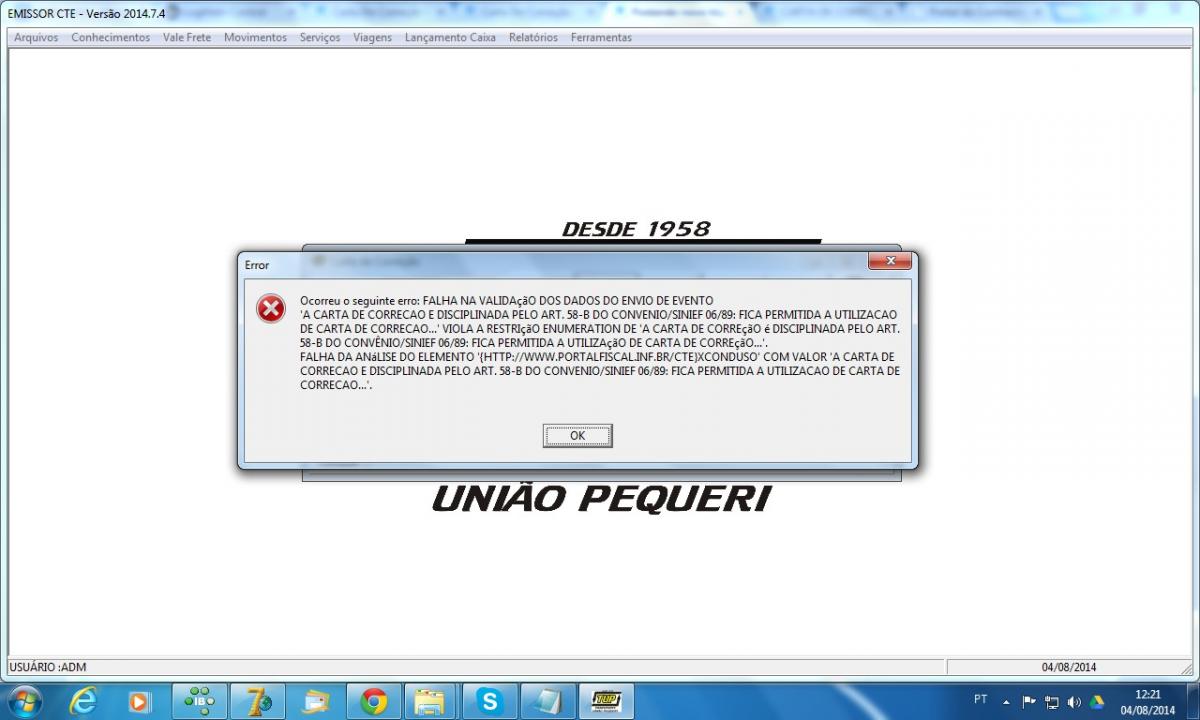This screenshot has width=1200, height=720.
Task: Click the PT language indicator
Action: (x=980, y=700)
